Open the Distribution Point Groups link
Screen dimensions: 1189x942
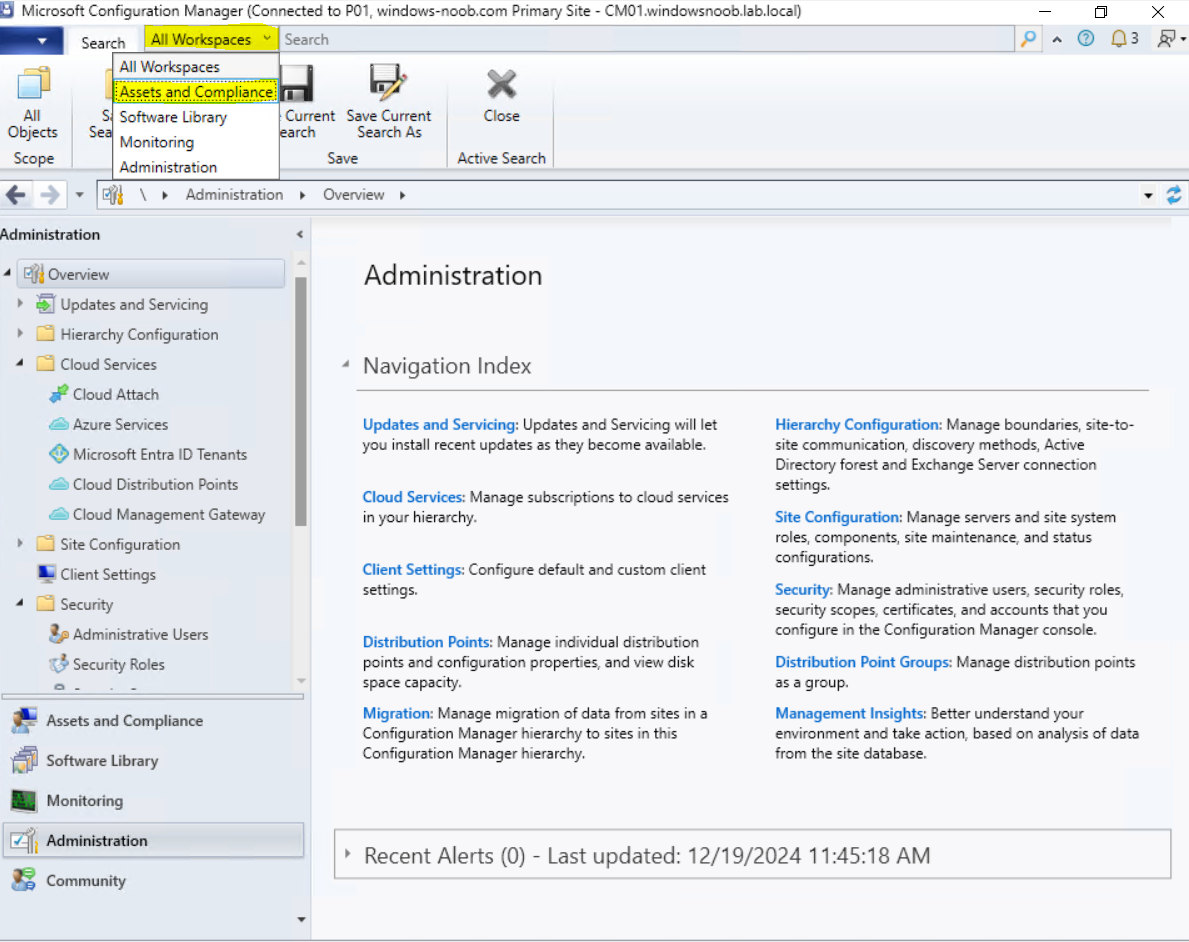pyautogui.click(x=863, y=662)
